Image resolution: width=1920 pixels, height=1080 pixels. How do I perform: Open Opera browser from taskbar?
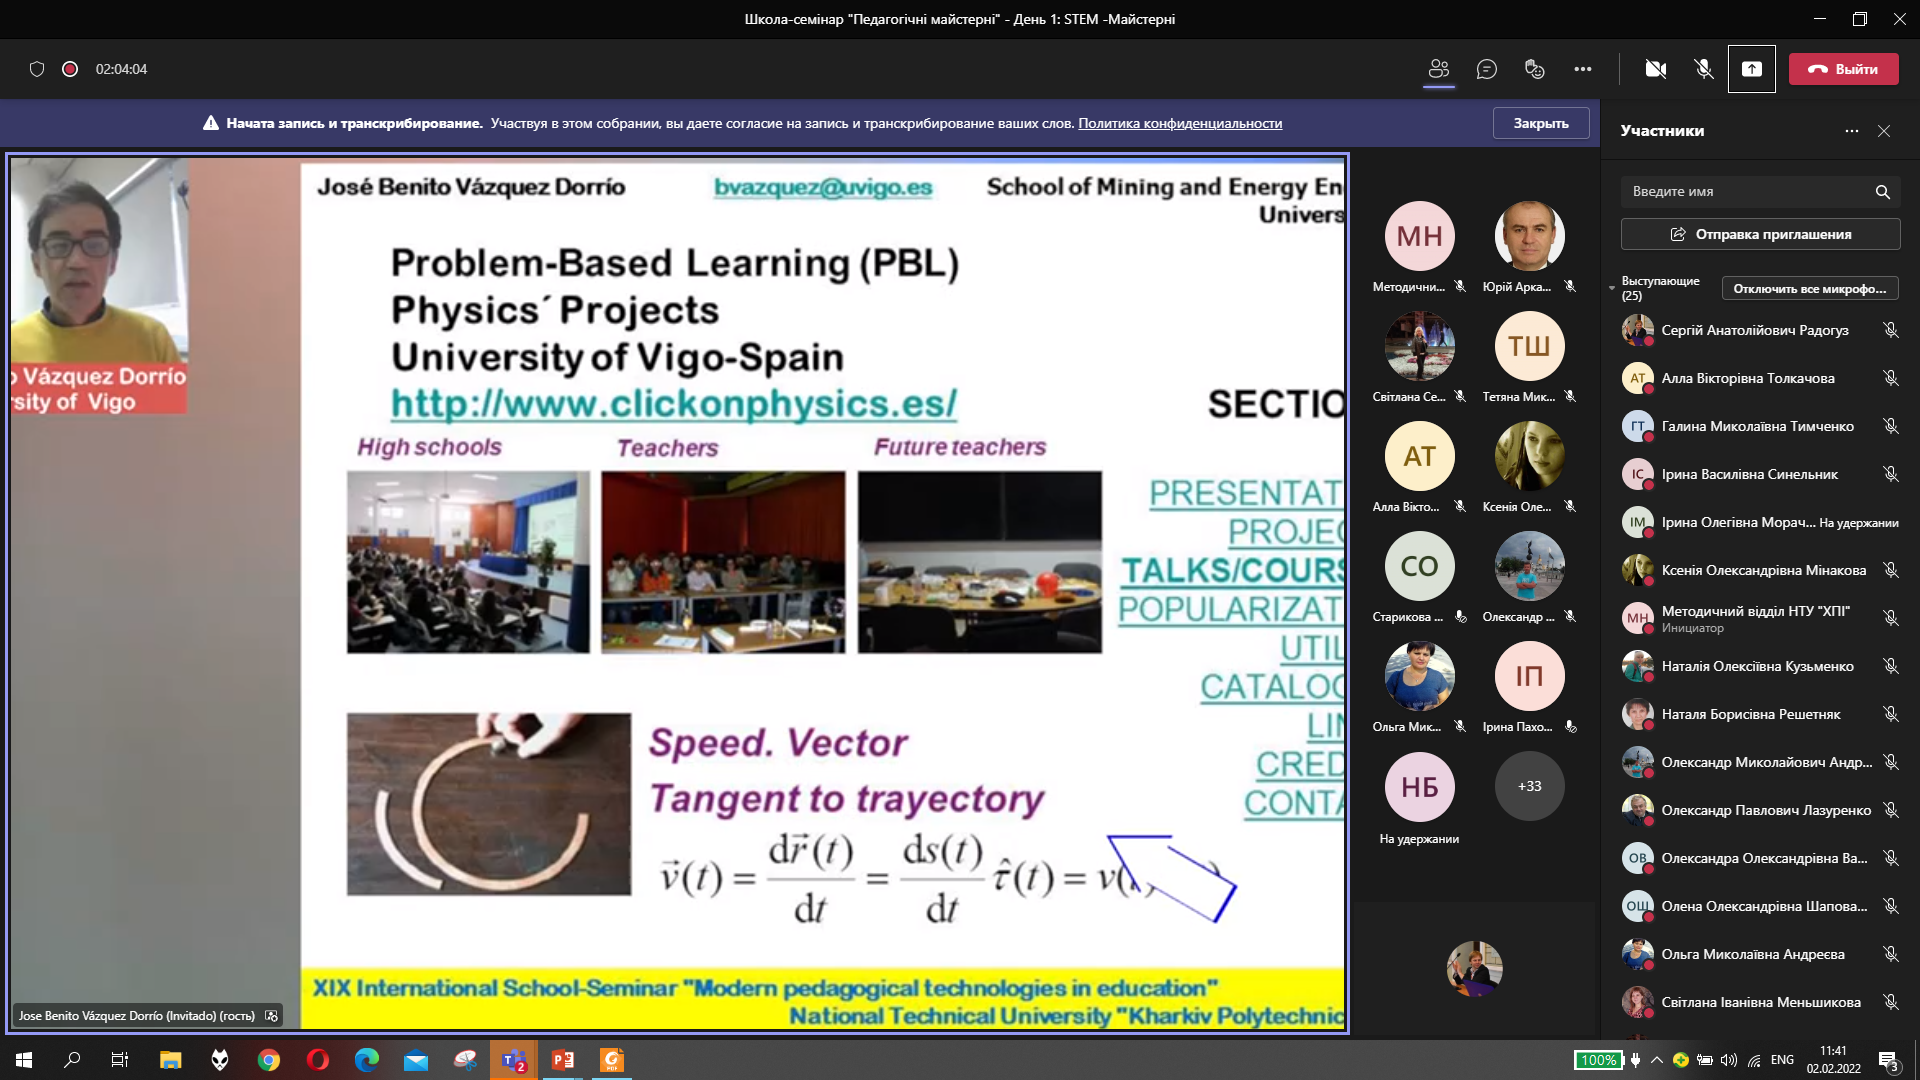coord(317,1060)
